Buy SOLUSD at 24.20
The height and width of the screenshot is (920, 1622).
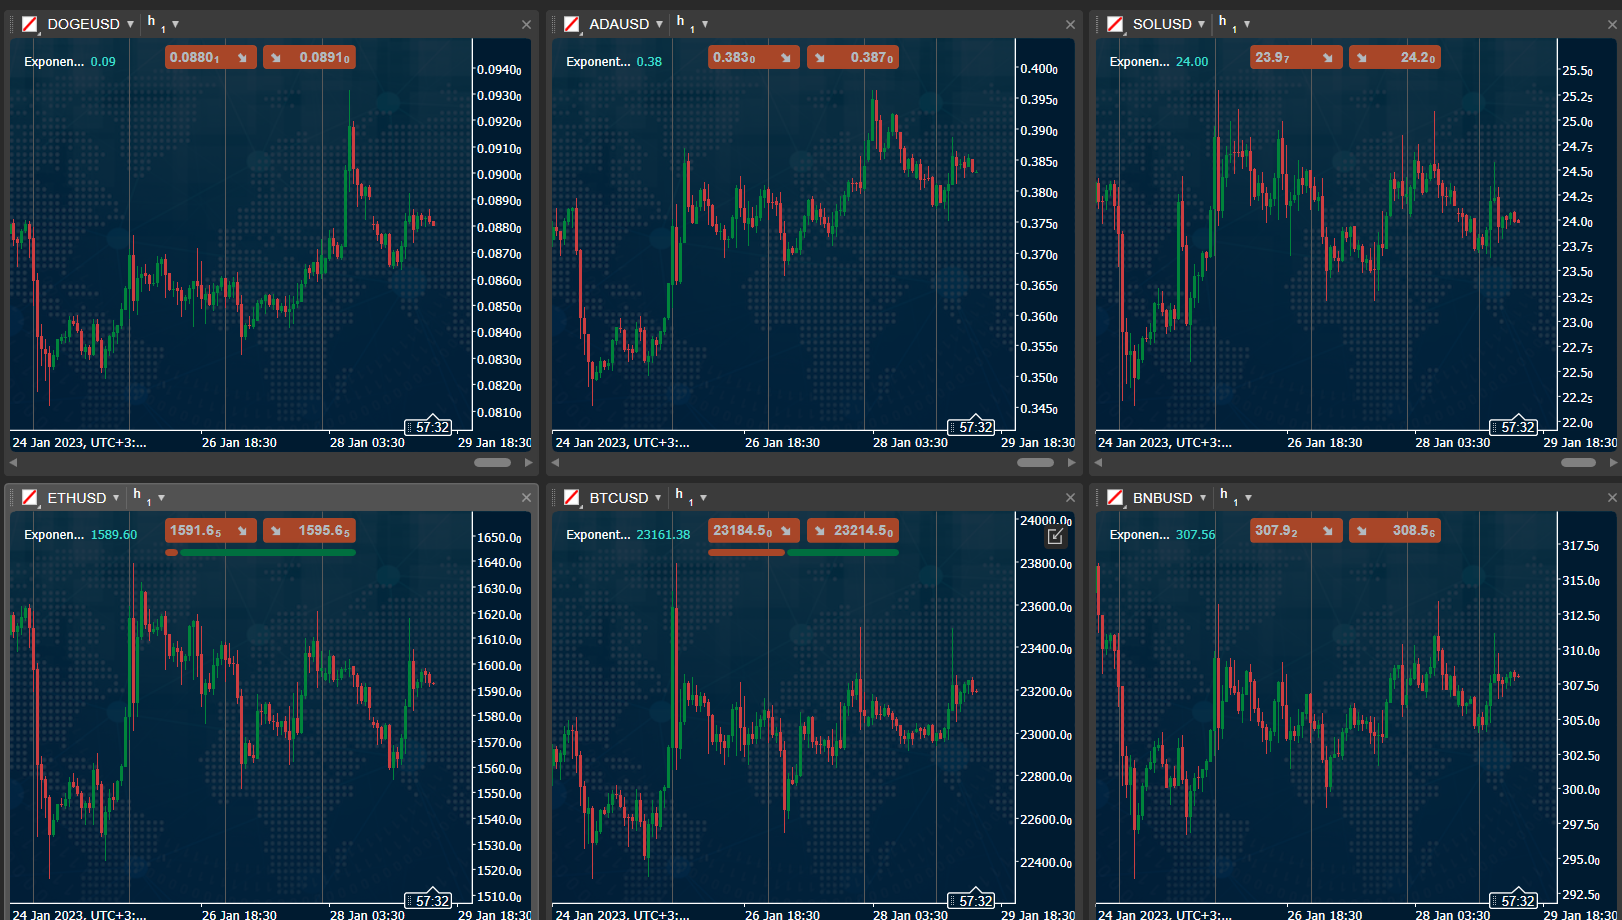(1395, 58)
